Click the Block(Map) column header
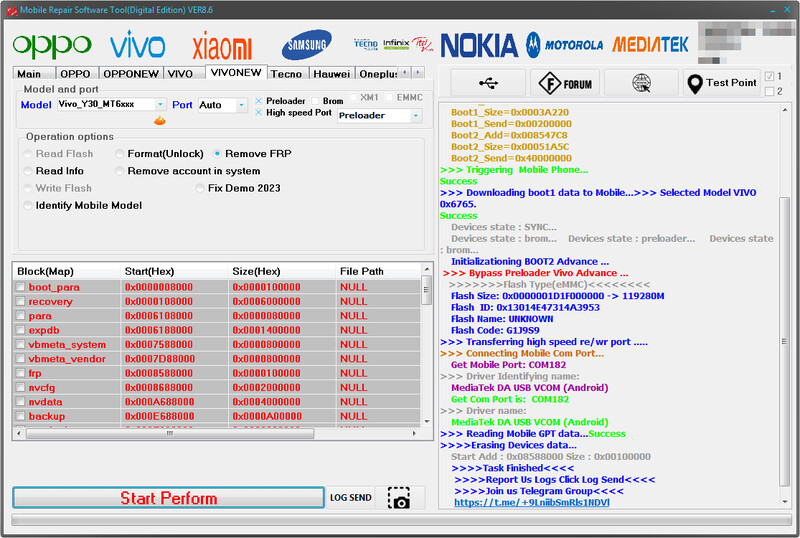This screenshot has width=800, height=538. [66, 272]
